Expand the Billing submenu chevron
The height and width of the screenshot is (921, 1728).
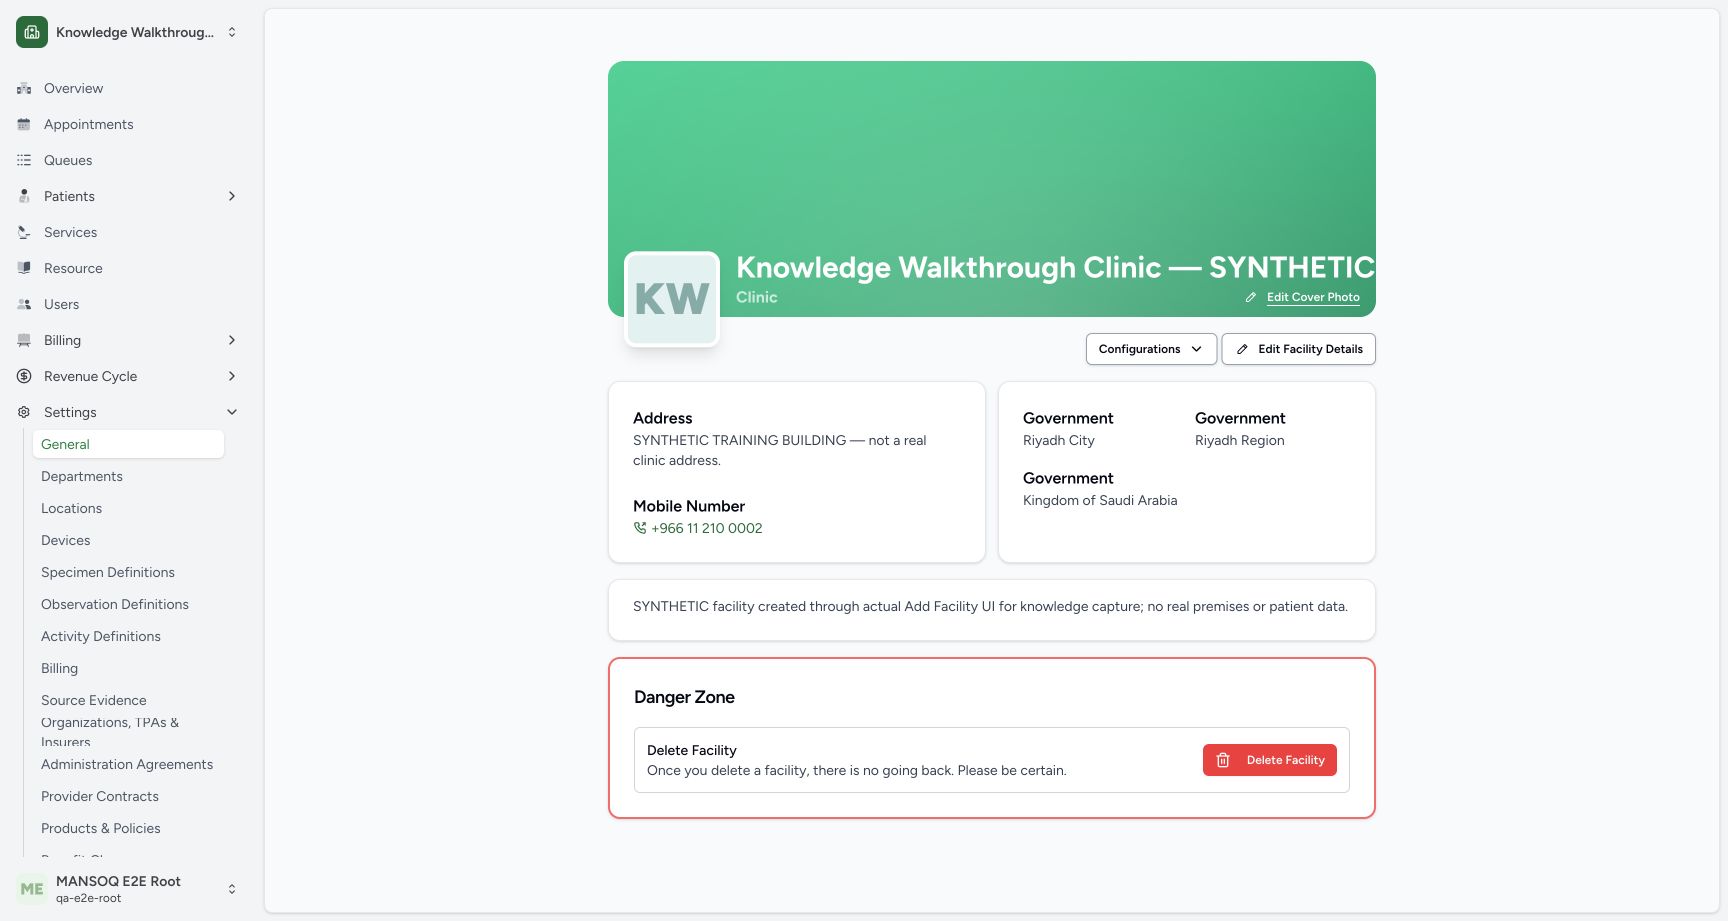232,340
